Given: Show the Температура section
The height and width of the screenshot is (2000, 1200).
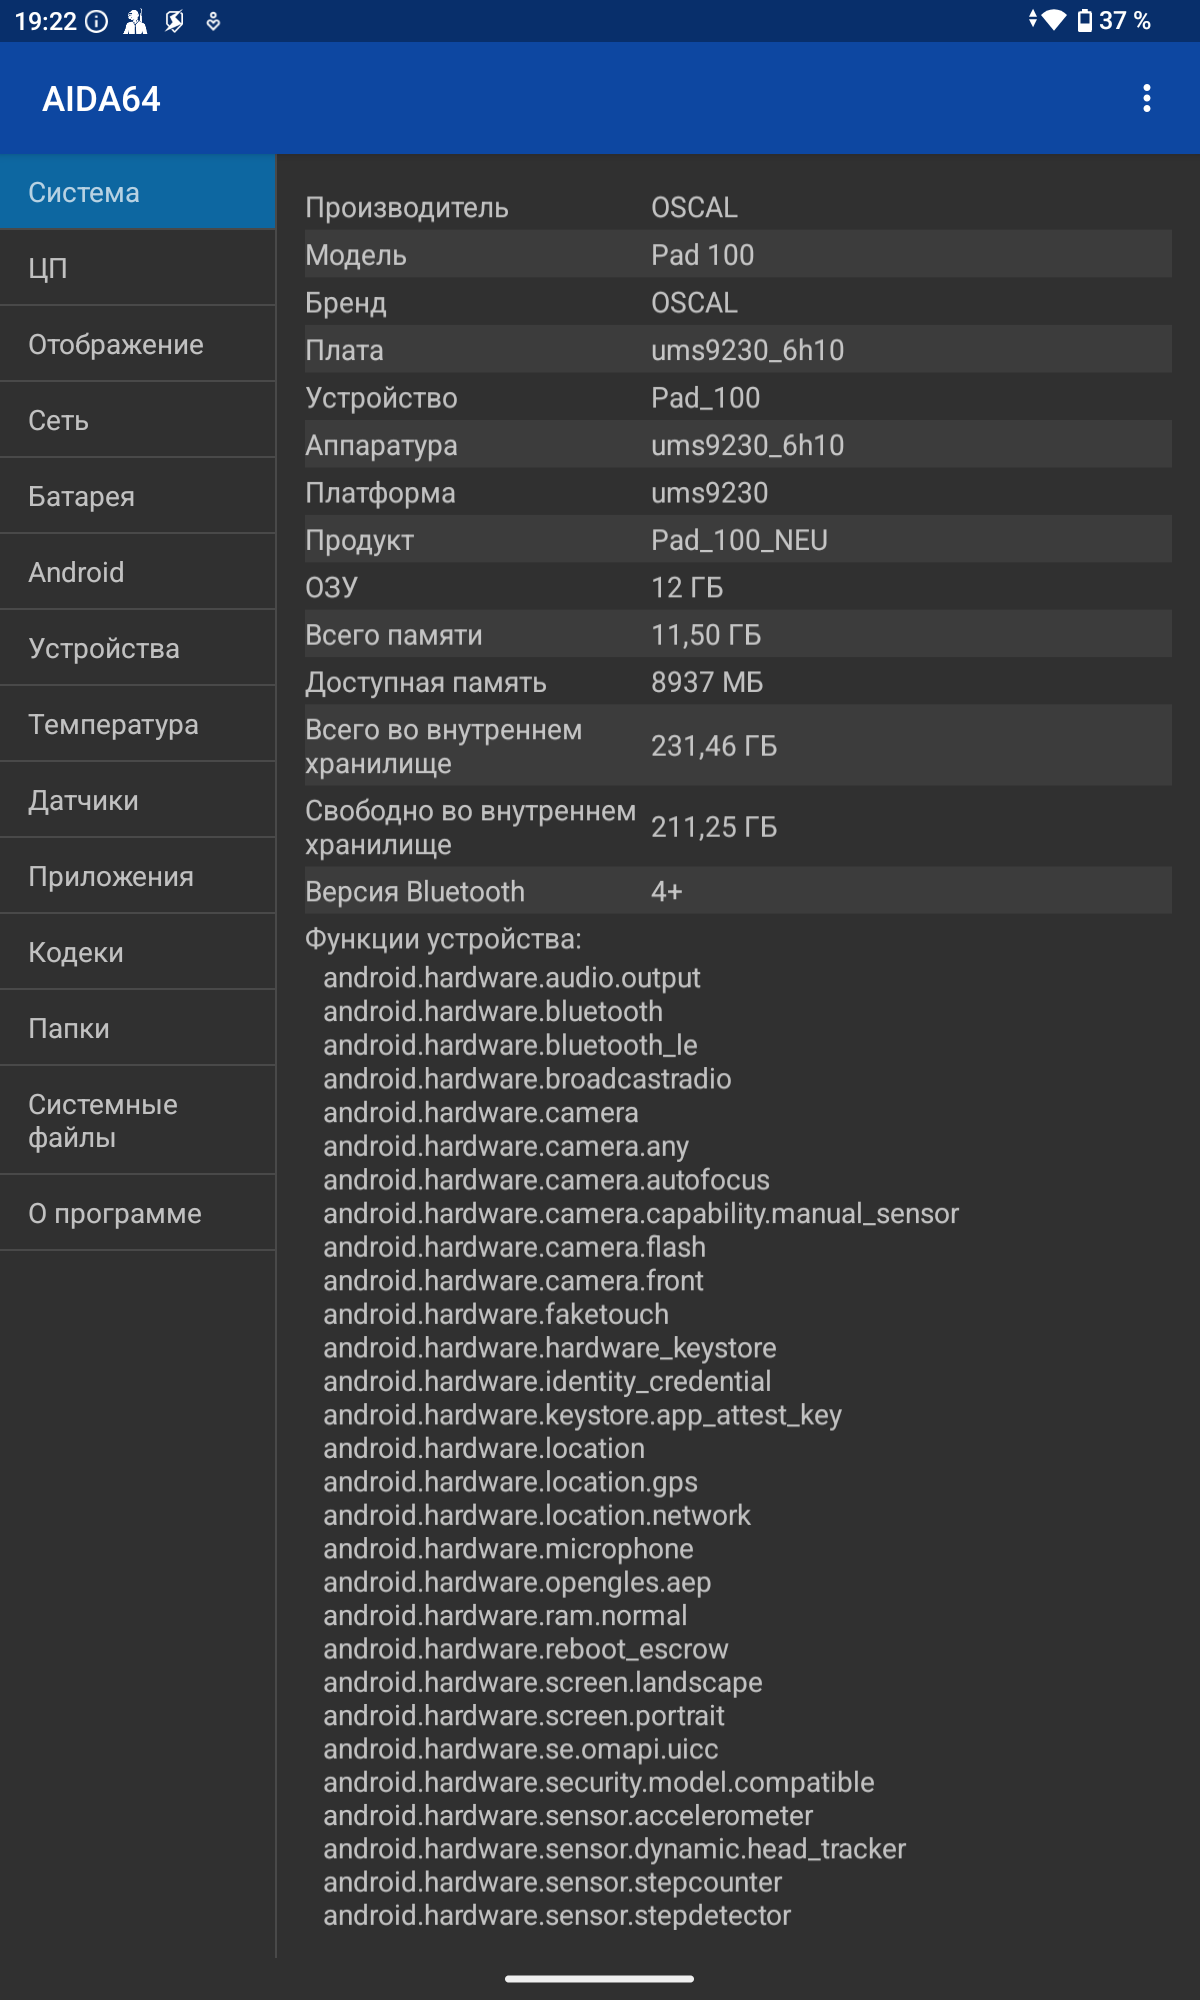Looking at the screenshot, I should [138, 724].
